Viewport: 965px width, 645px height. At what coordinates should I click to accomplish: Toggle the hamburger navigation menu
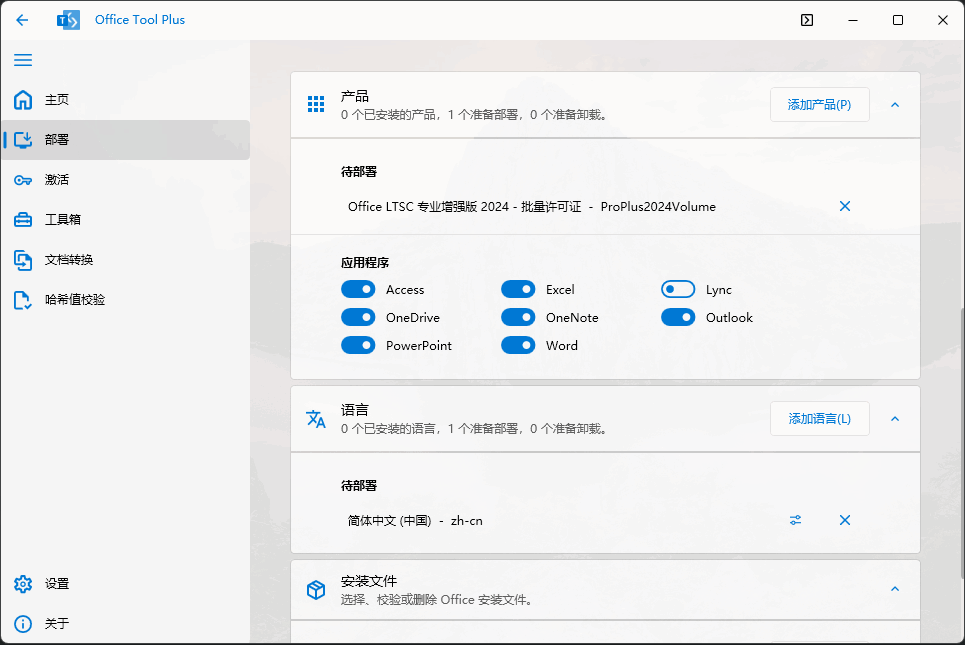22,60
